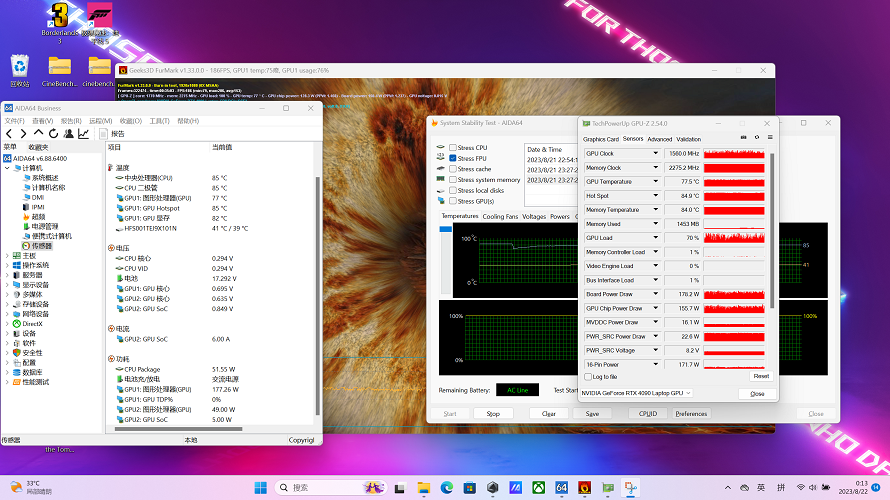Open Windows Start menu

(261, 488)
